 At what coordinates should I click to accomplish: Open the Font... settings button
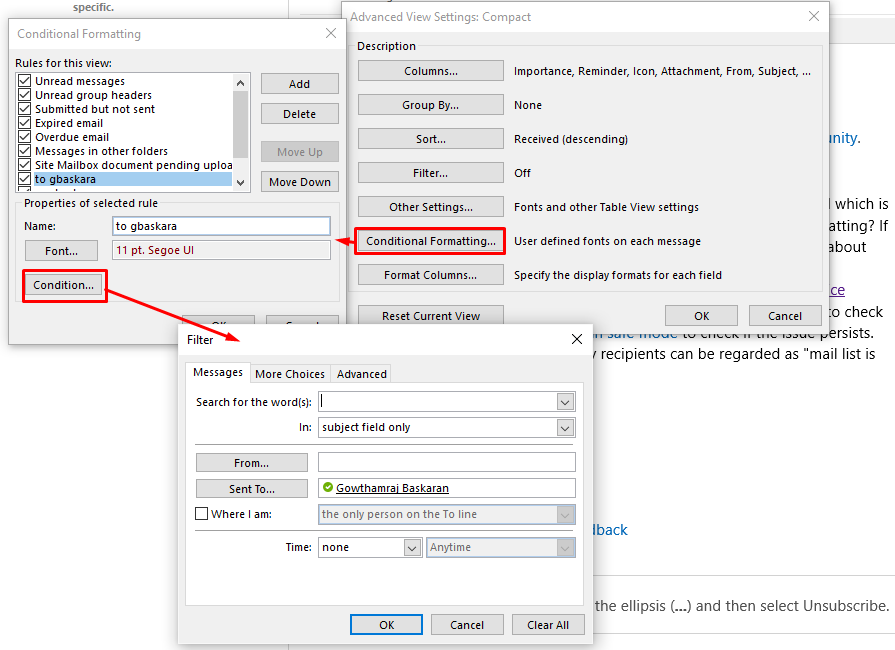pos(62,251)
